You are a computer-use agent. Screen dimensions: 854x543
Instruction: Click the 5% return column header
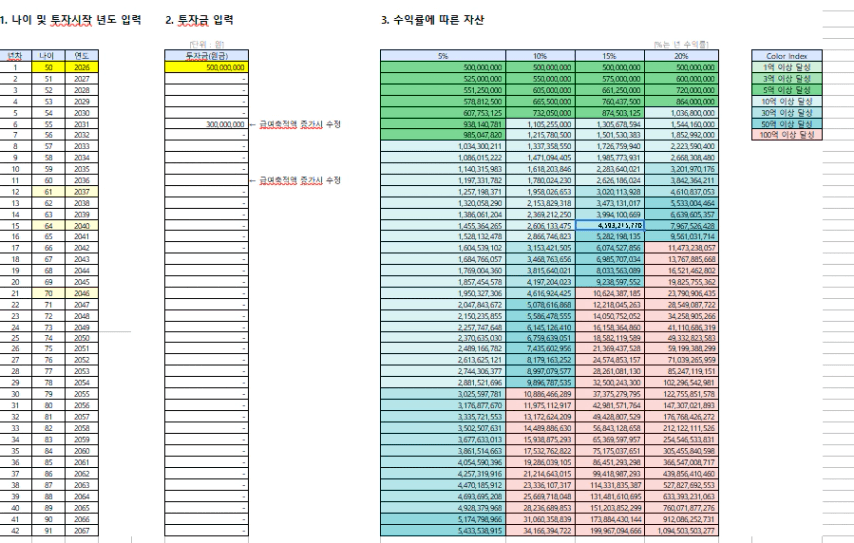[443, 56]
